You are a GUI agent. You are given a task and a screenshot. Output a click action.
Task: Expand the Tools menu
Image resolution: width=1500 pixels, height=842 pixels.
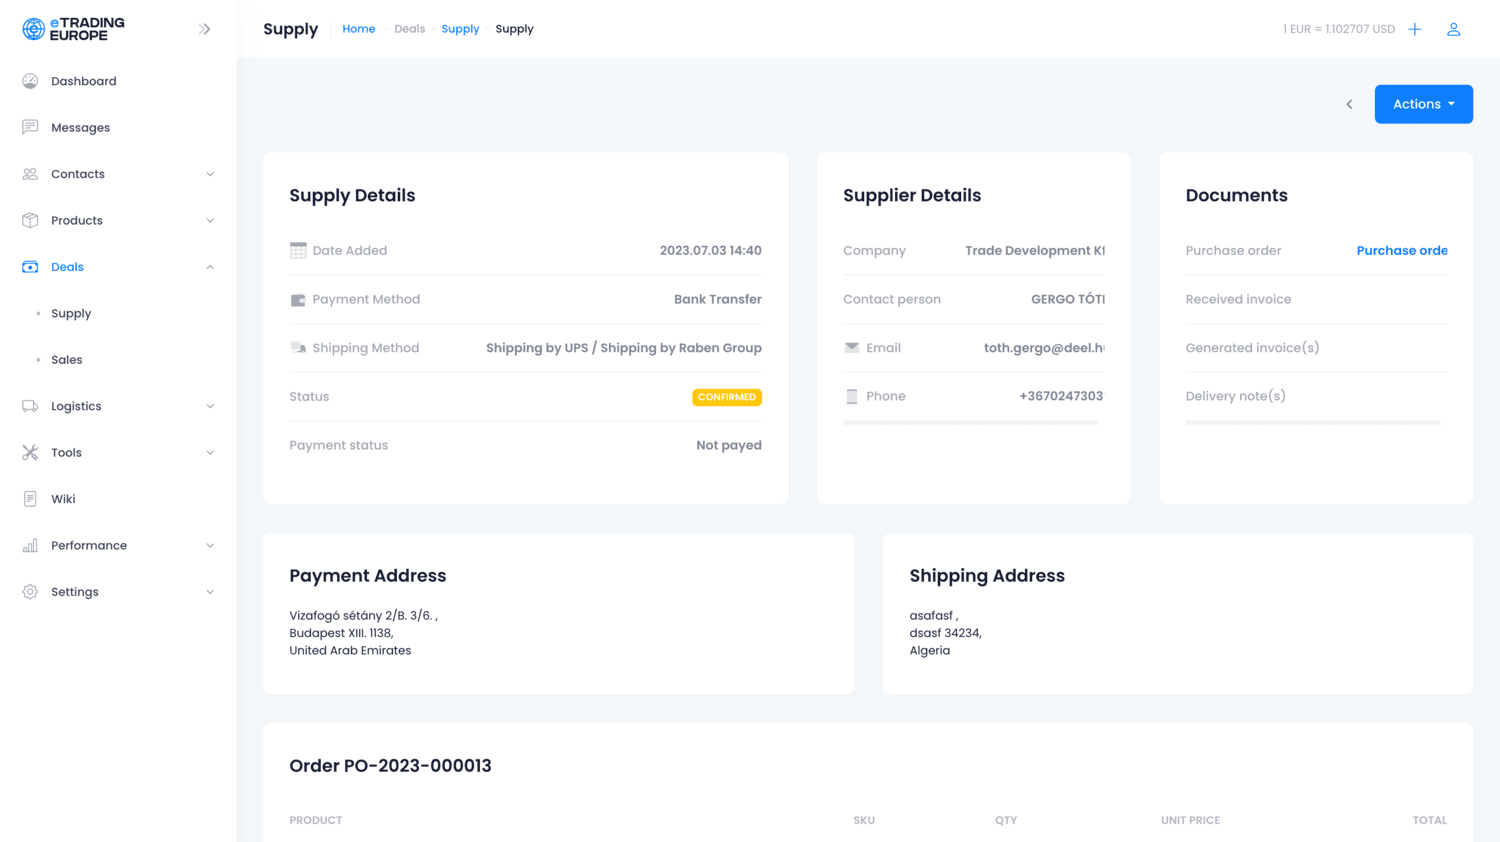coord(210,453)
